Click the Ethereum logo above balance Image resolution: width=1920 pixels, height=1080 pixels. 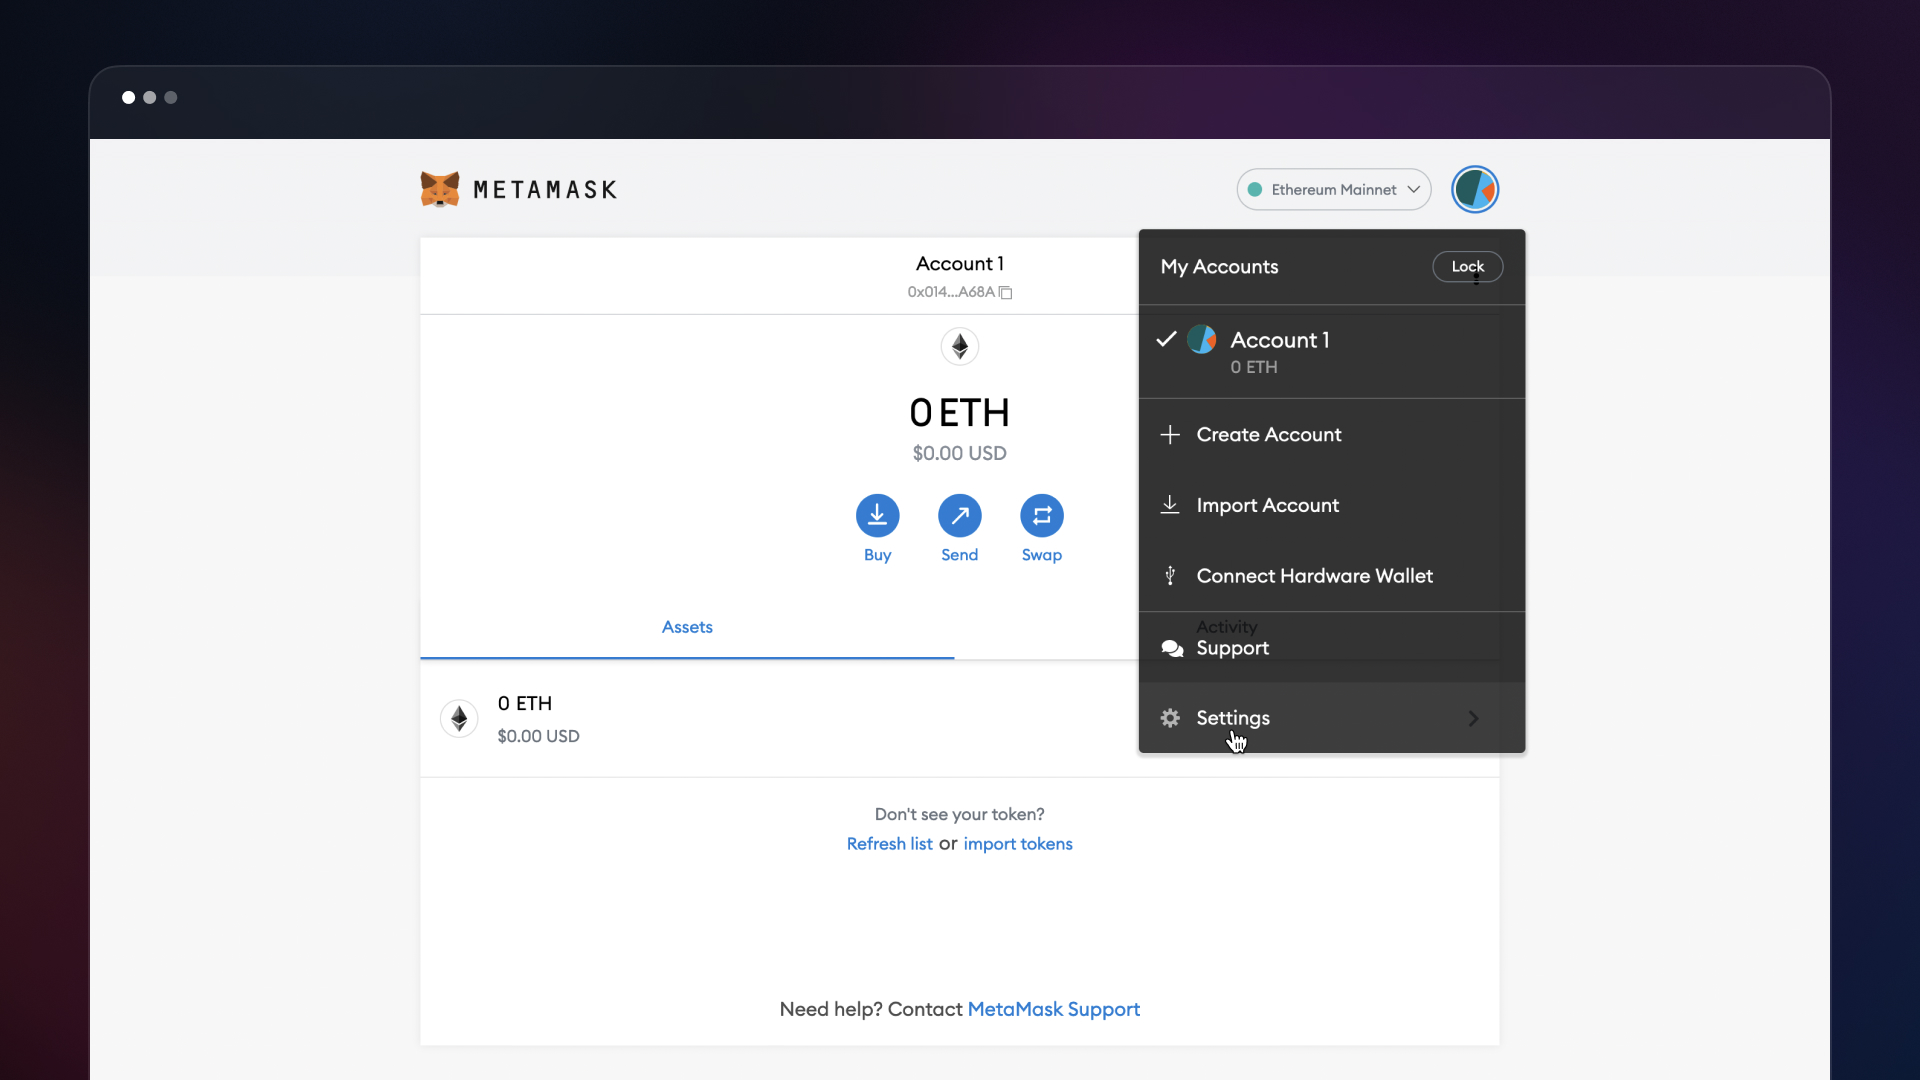click(x=959, y=347)
